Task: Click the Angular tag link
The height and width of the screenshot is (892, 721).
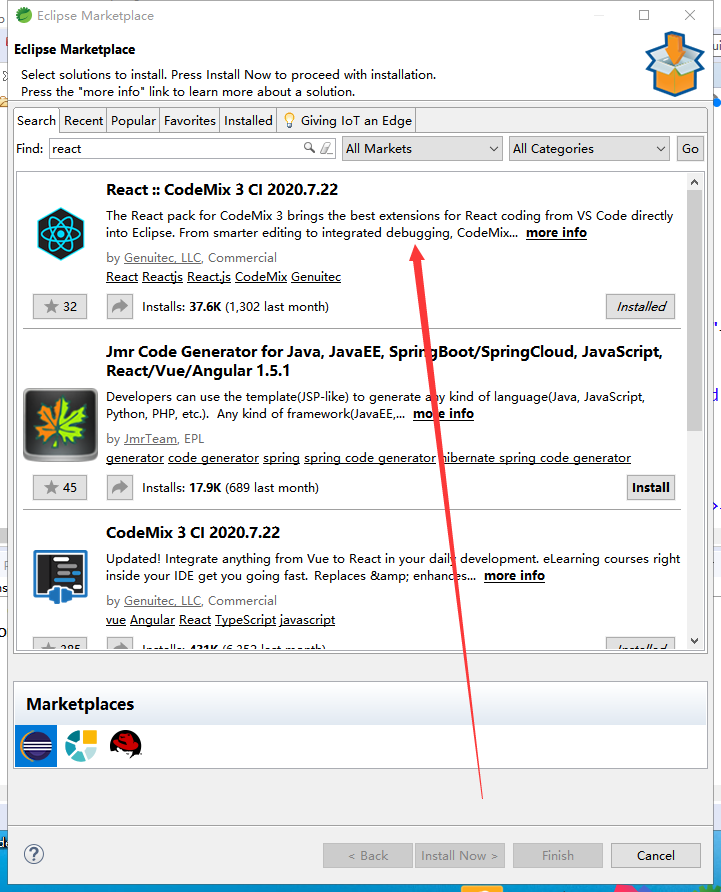Action: tap(153, 620)
